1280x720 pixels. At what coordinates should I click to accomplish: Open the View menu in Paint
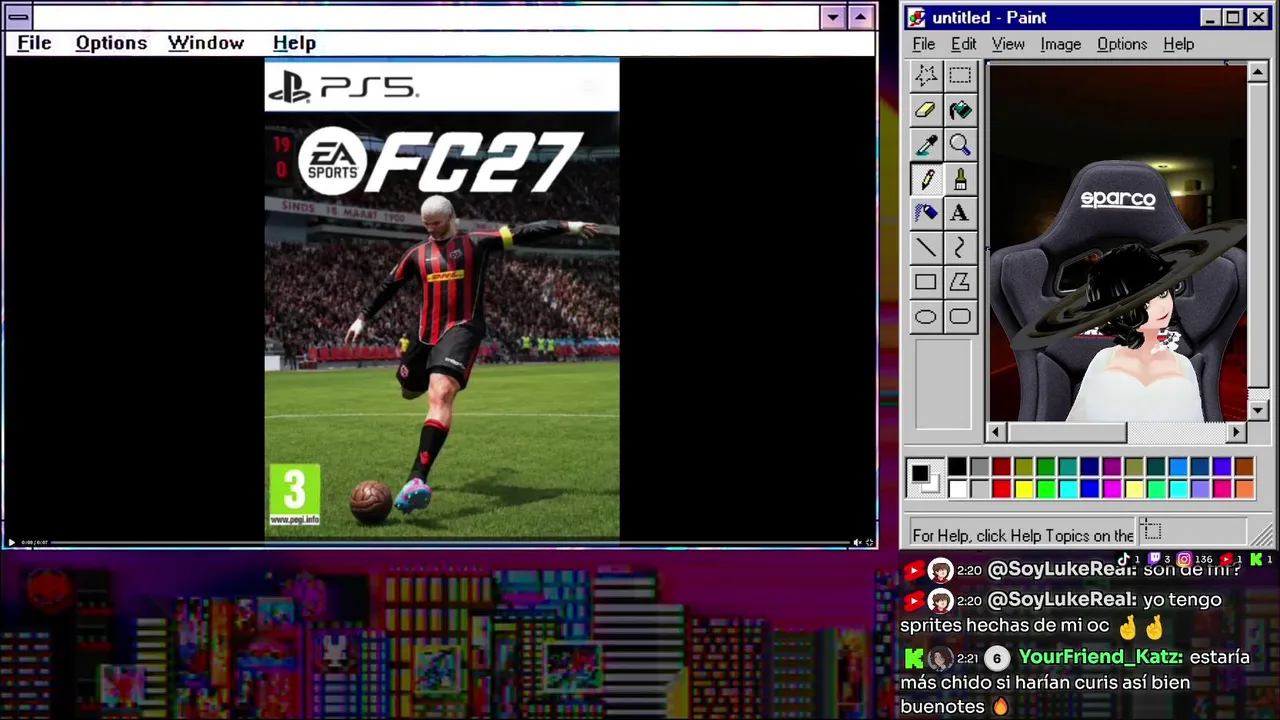point(1008,44)
